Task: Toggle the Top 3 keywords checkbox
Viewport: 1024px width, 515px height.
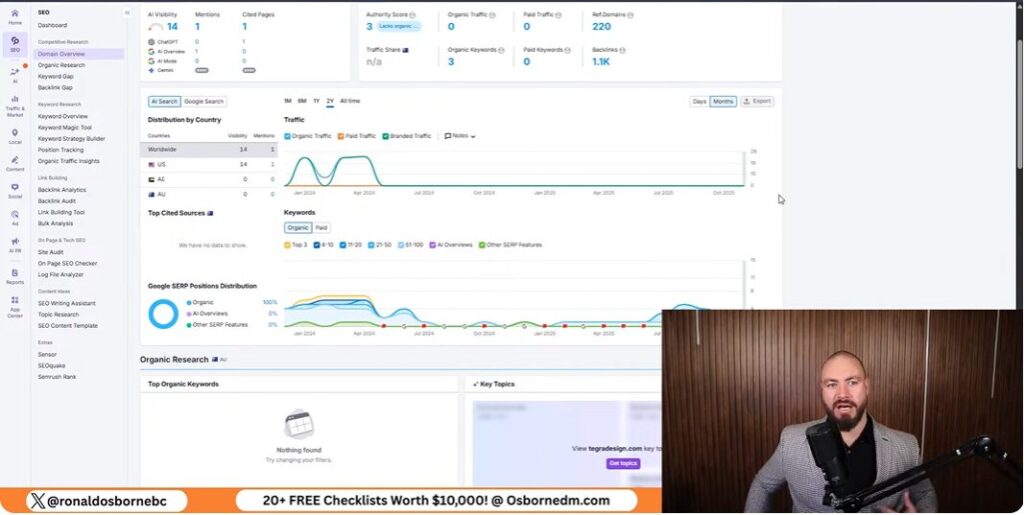Action: (x=287, y=245)
